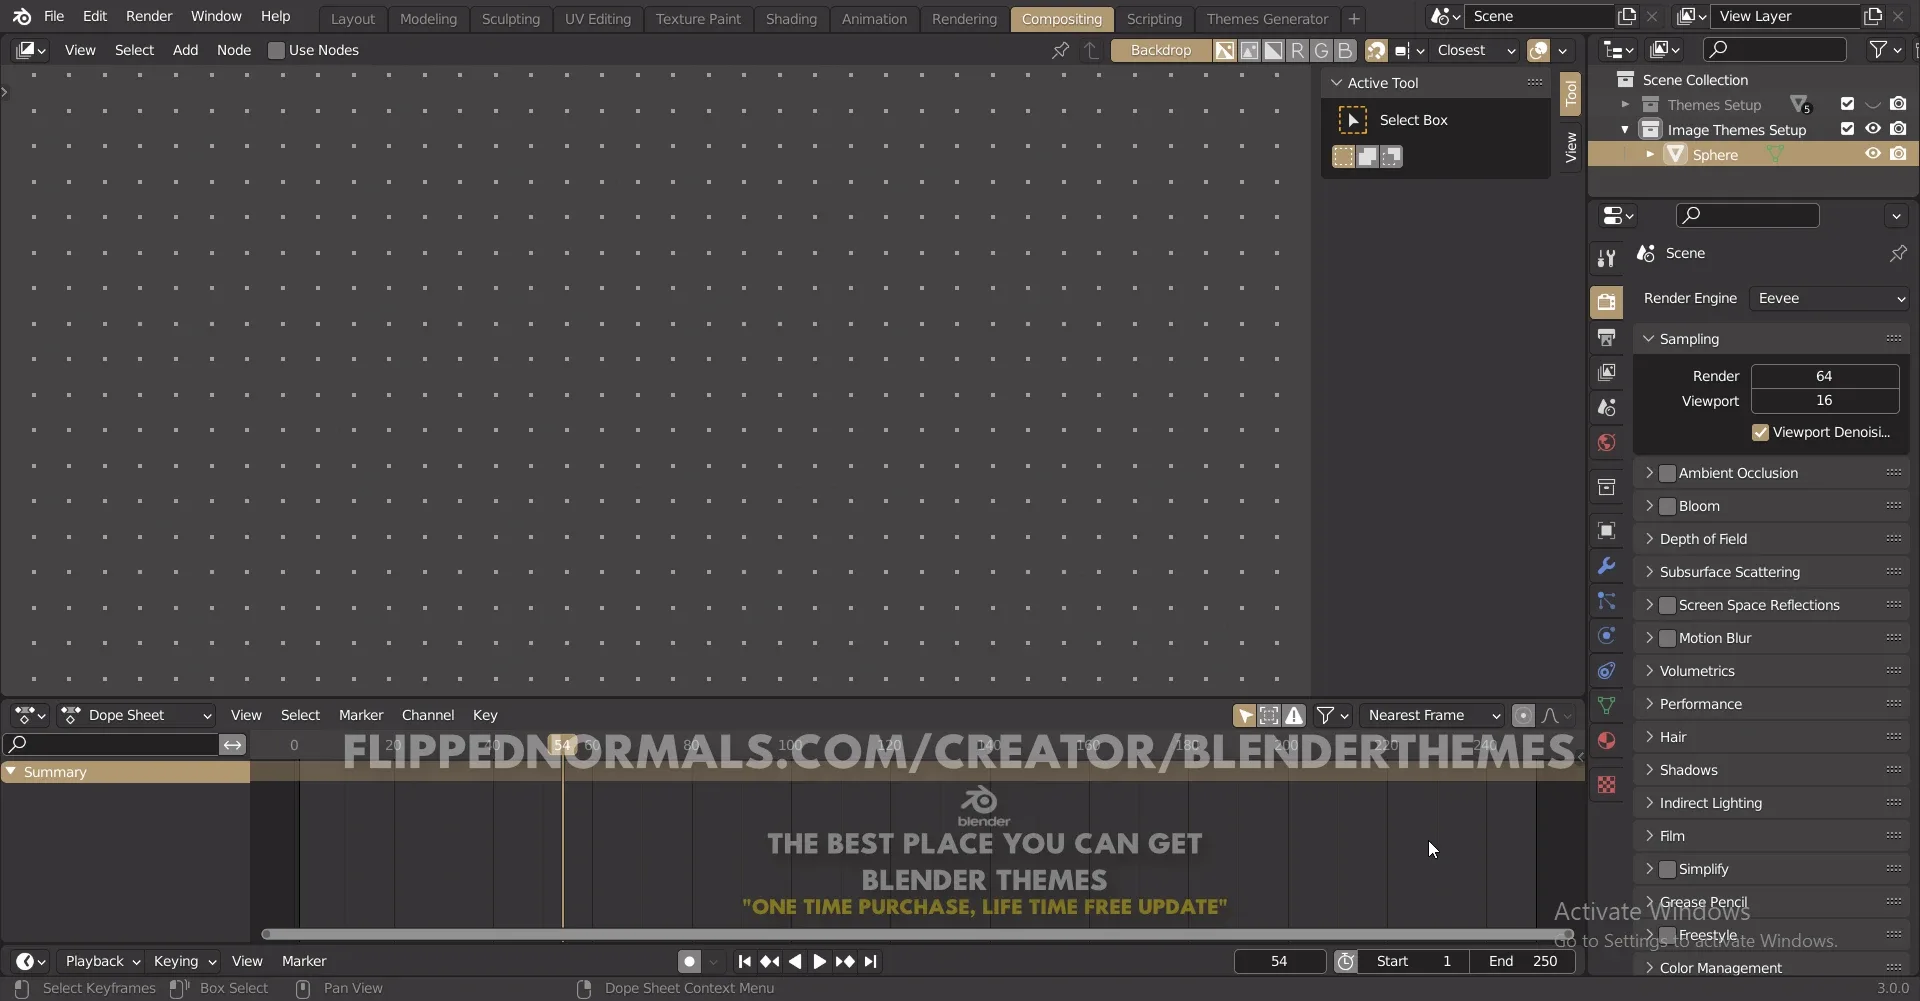1920x1001 pixels.
Task: Toggle only show errors warning icon
Action: 1295,715
